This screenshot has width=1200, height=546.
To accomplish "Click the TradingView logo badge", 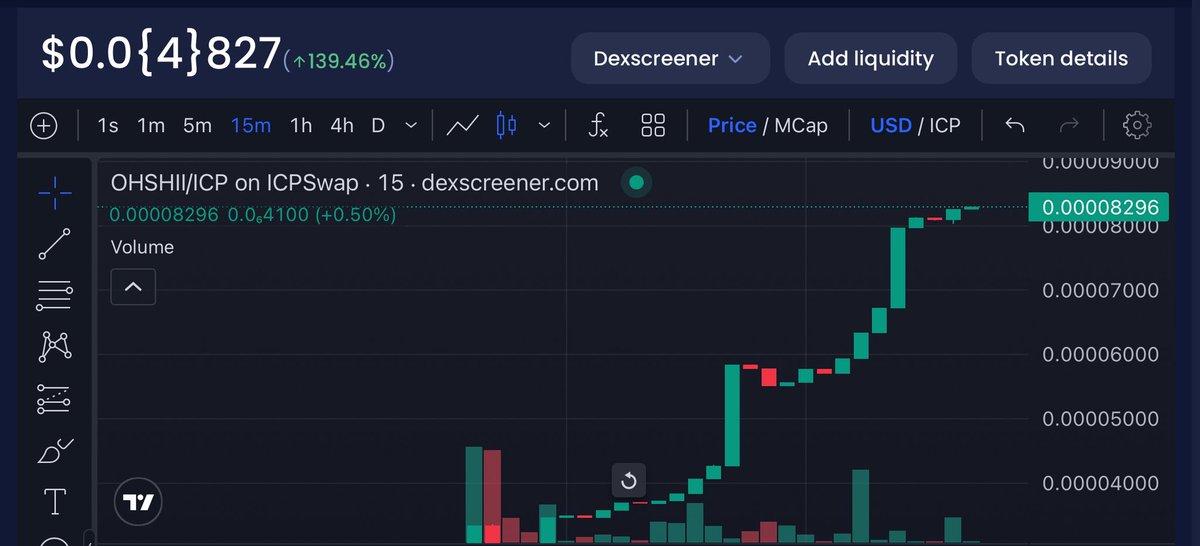I will click(139, 501).
